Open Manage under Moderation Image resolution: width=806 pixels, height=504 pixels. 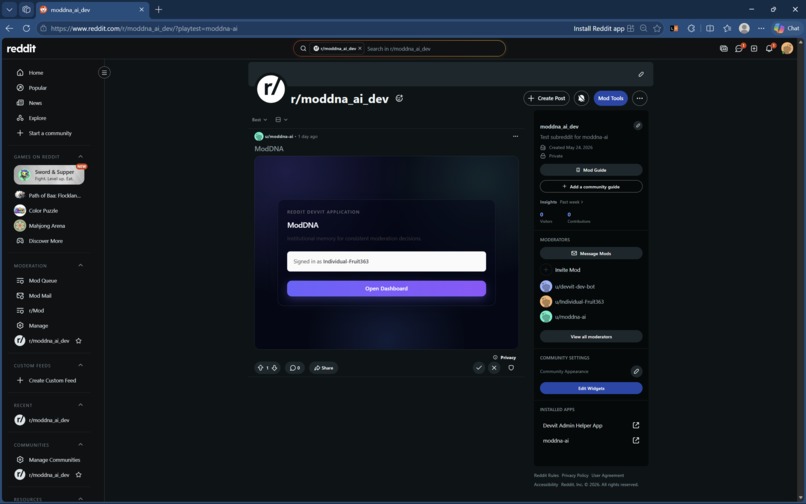point(38,326)
